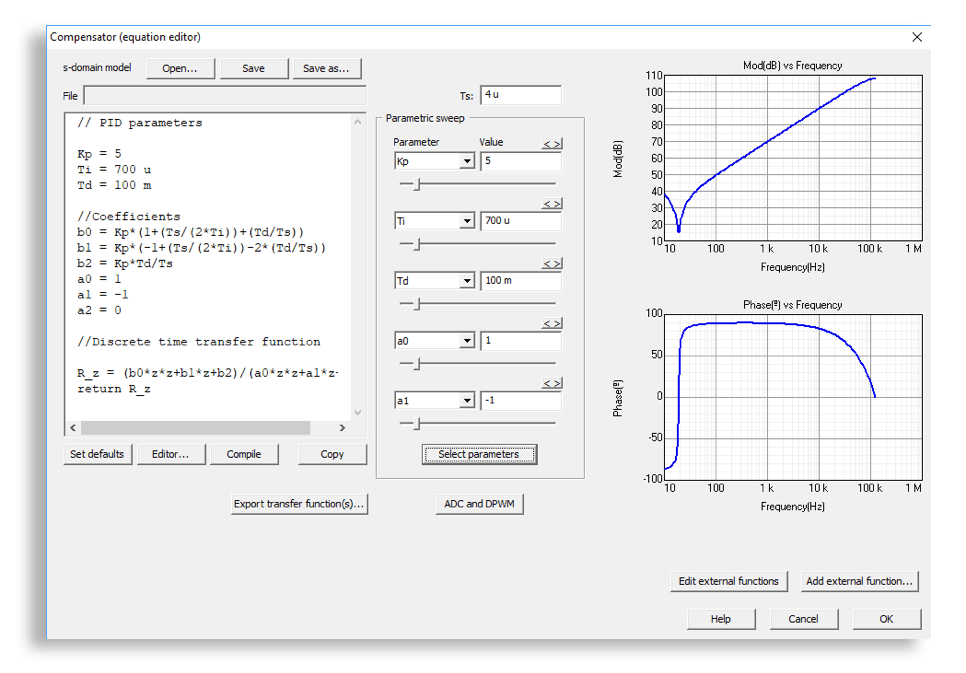
Task: Open the Kp parameter dropdown
Action: point(466,161)
